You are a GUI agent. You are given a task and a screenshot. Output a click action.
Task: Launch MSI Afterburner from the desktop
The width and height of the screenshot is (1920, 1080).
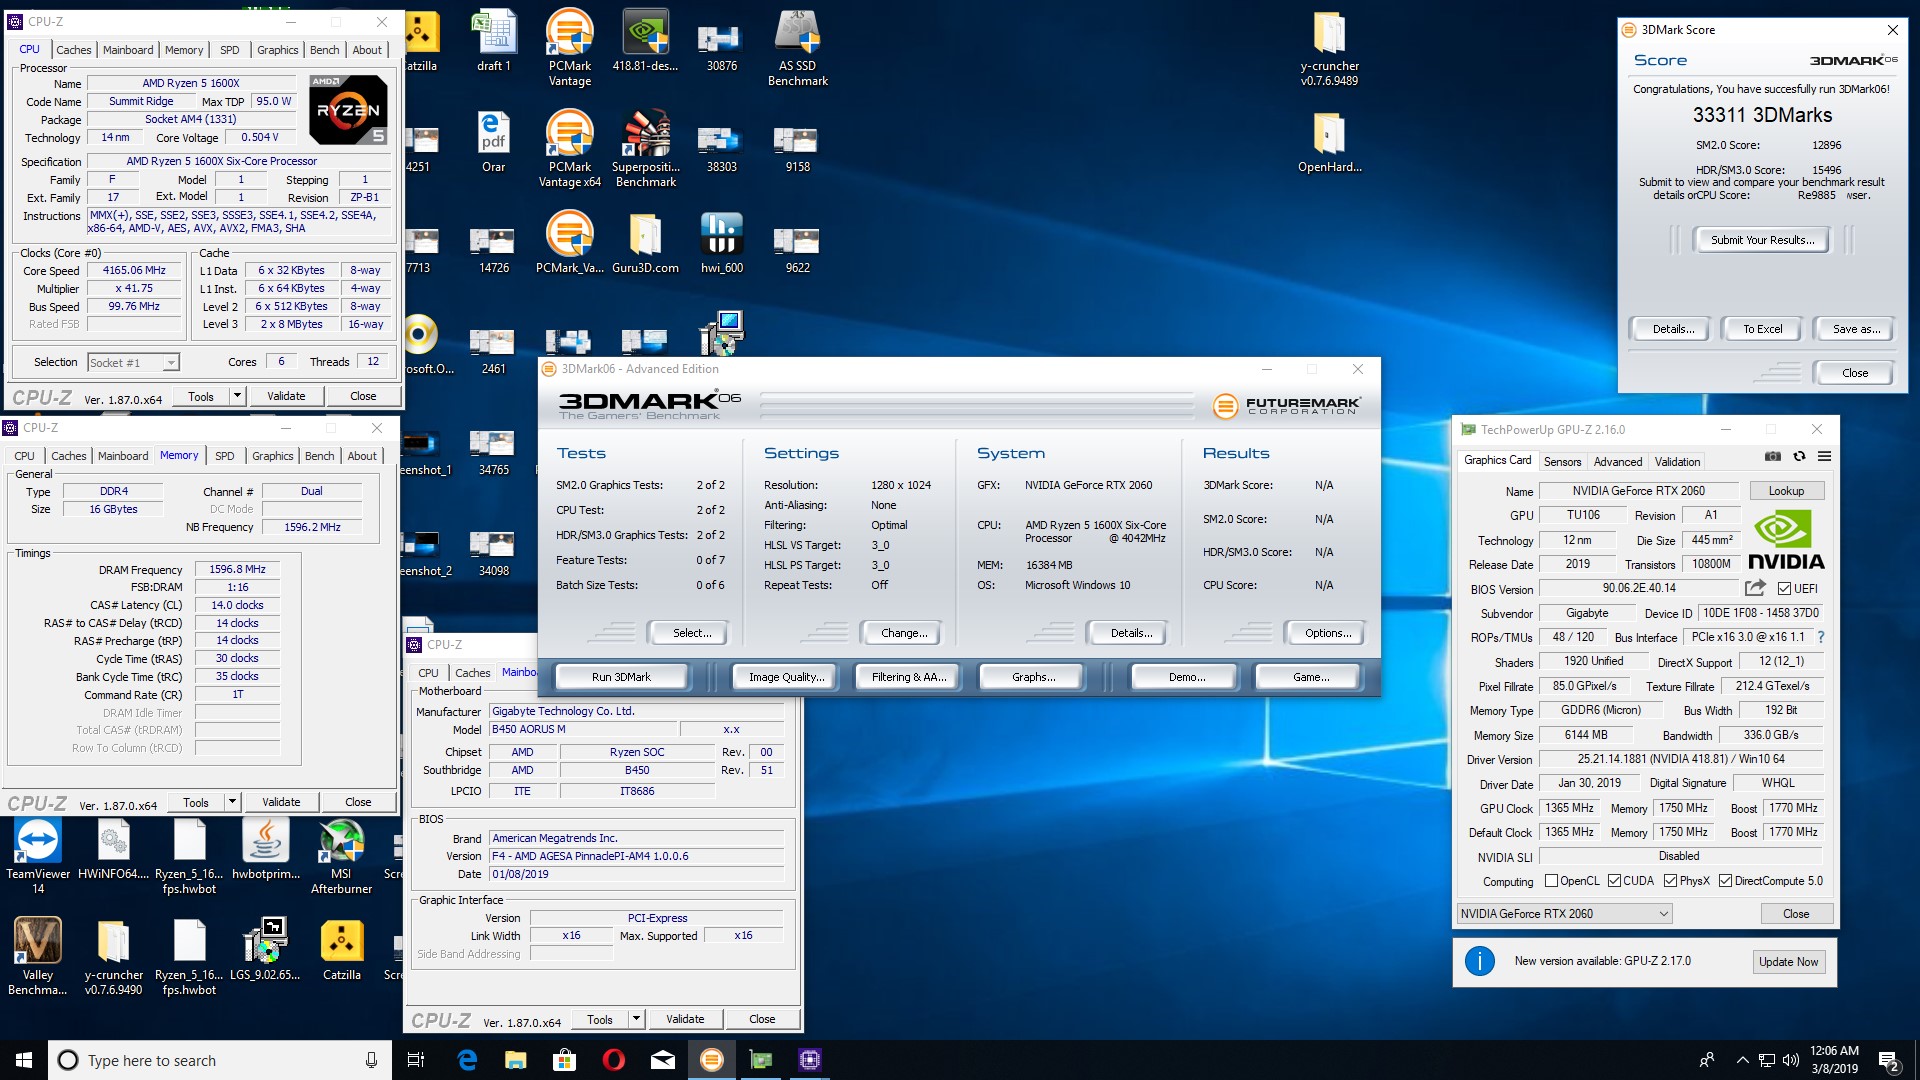pos(341,855)
